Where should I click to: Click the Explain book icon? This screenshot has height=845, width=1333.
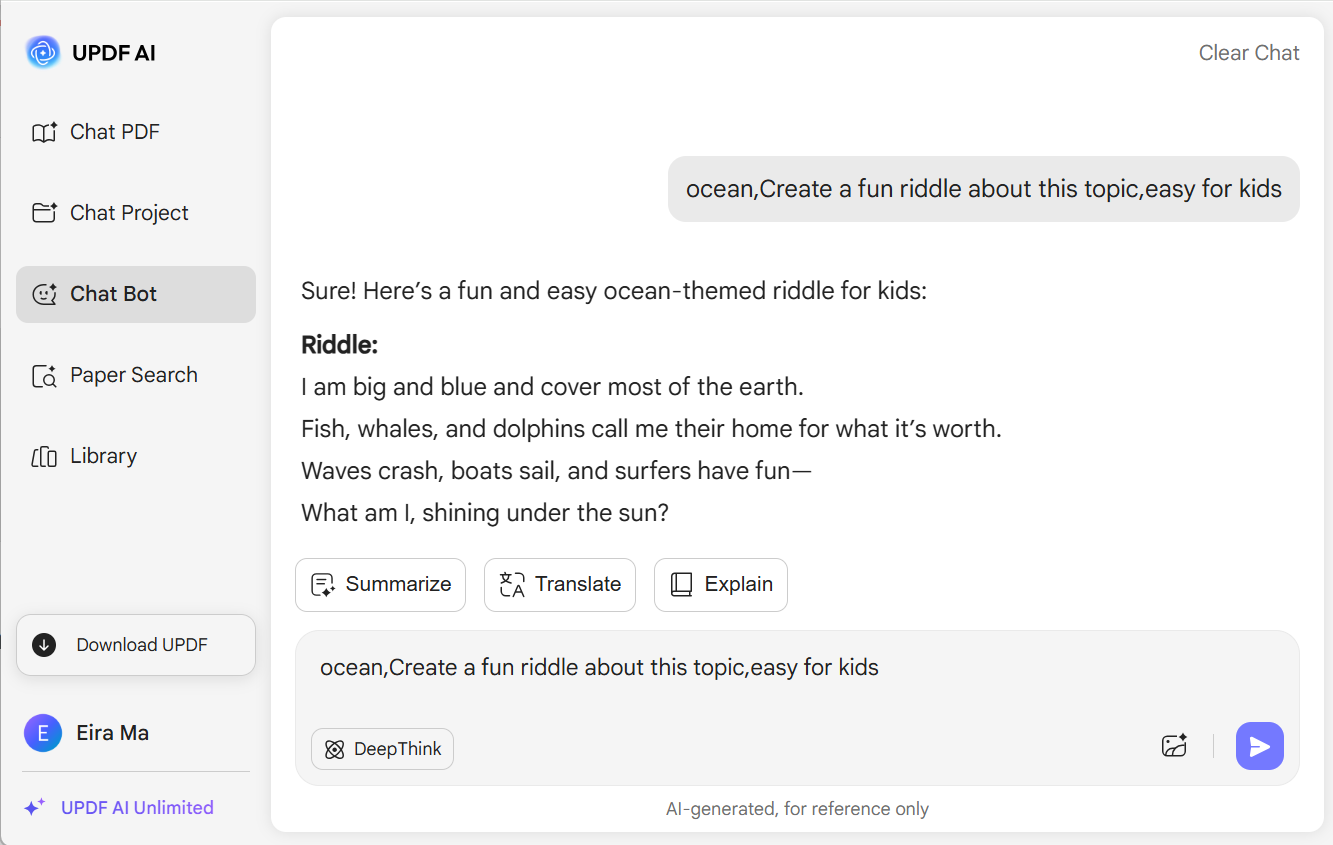point(681,585)
